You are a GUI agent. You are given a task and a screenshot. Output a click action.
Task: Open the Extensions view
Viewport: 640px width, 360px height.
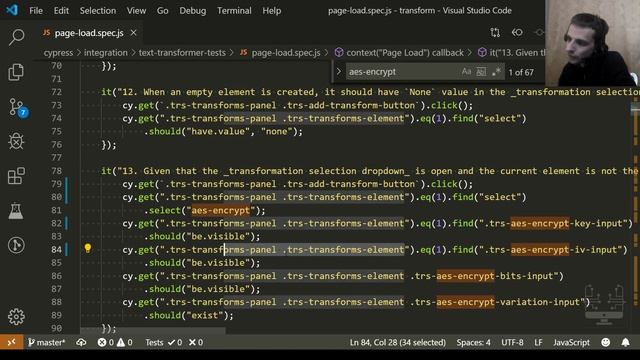click(16, 176)
